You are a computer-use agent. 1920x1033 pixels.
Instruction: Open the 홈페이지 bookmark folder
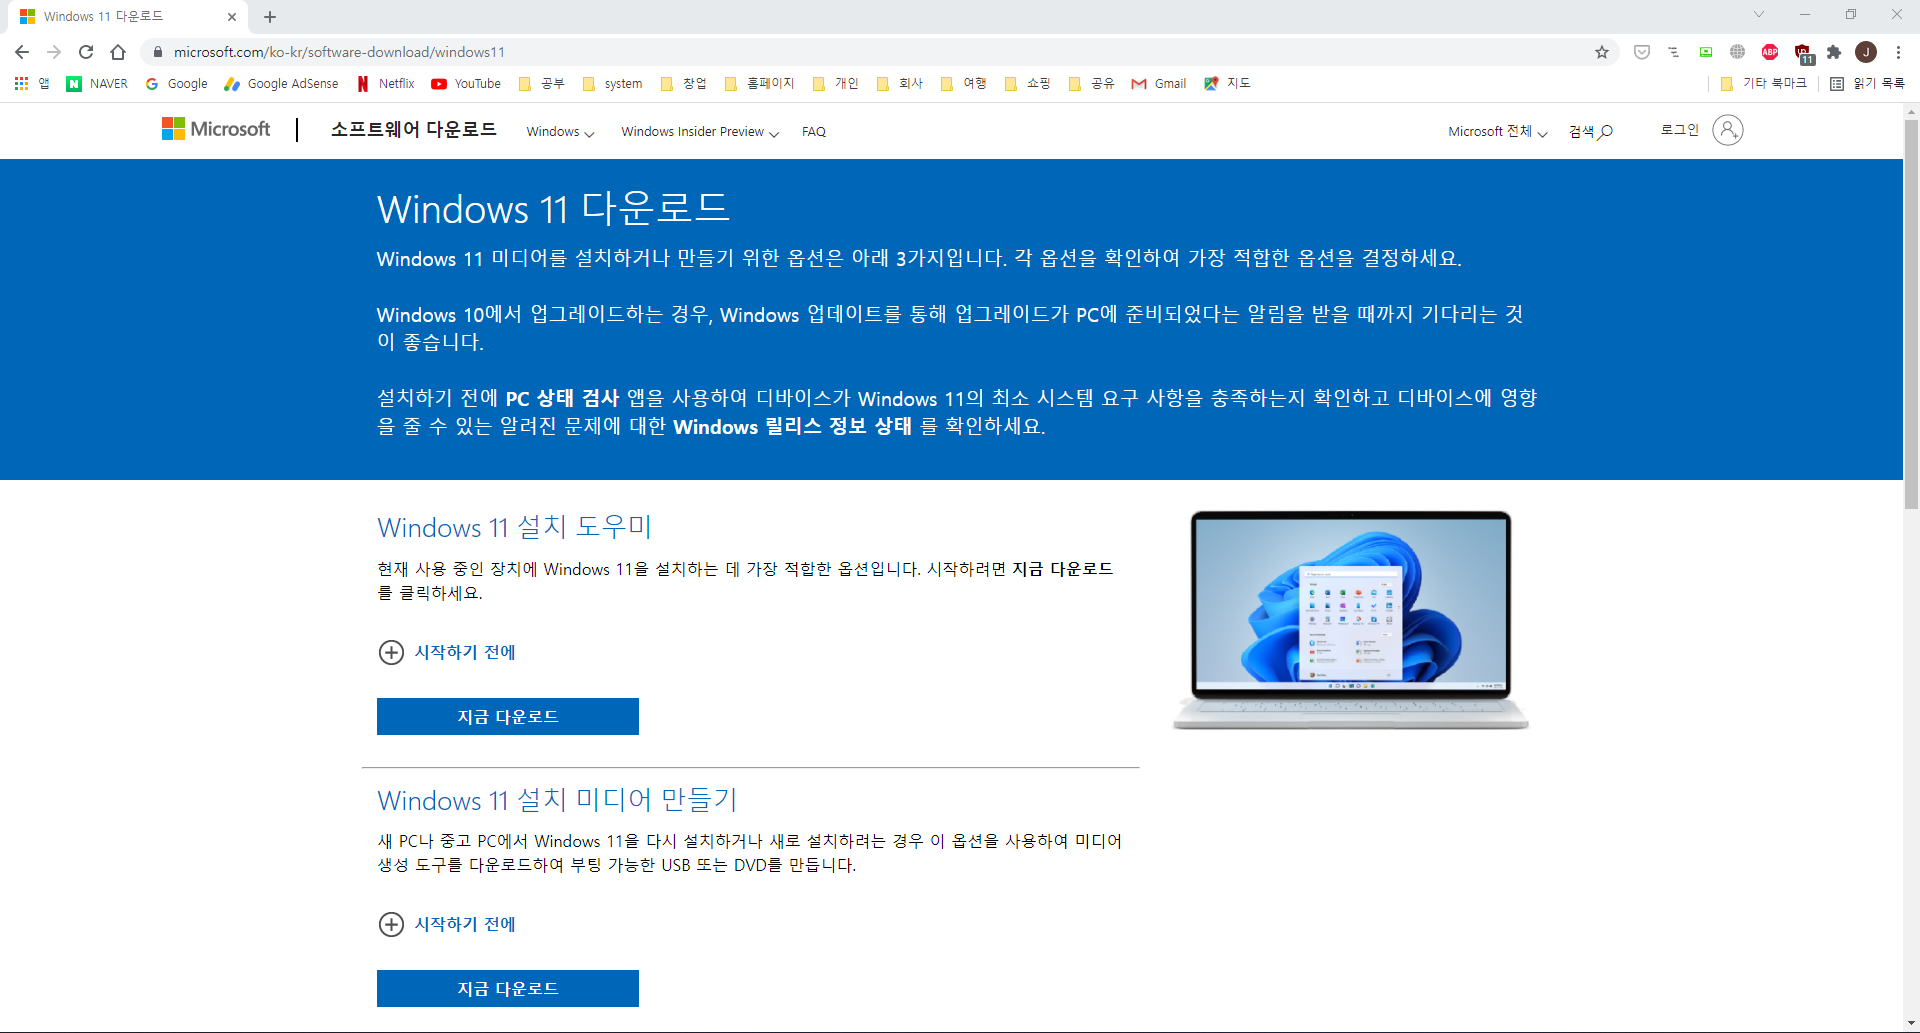coord(760,84)
